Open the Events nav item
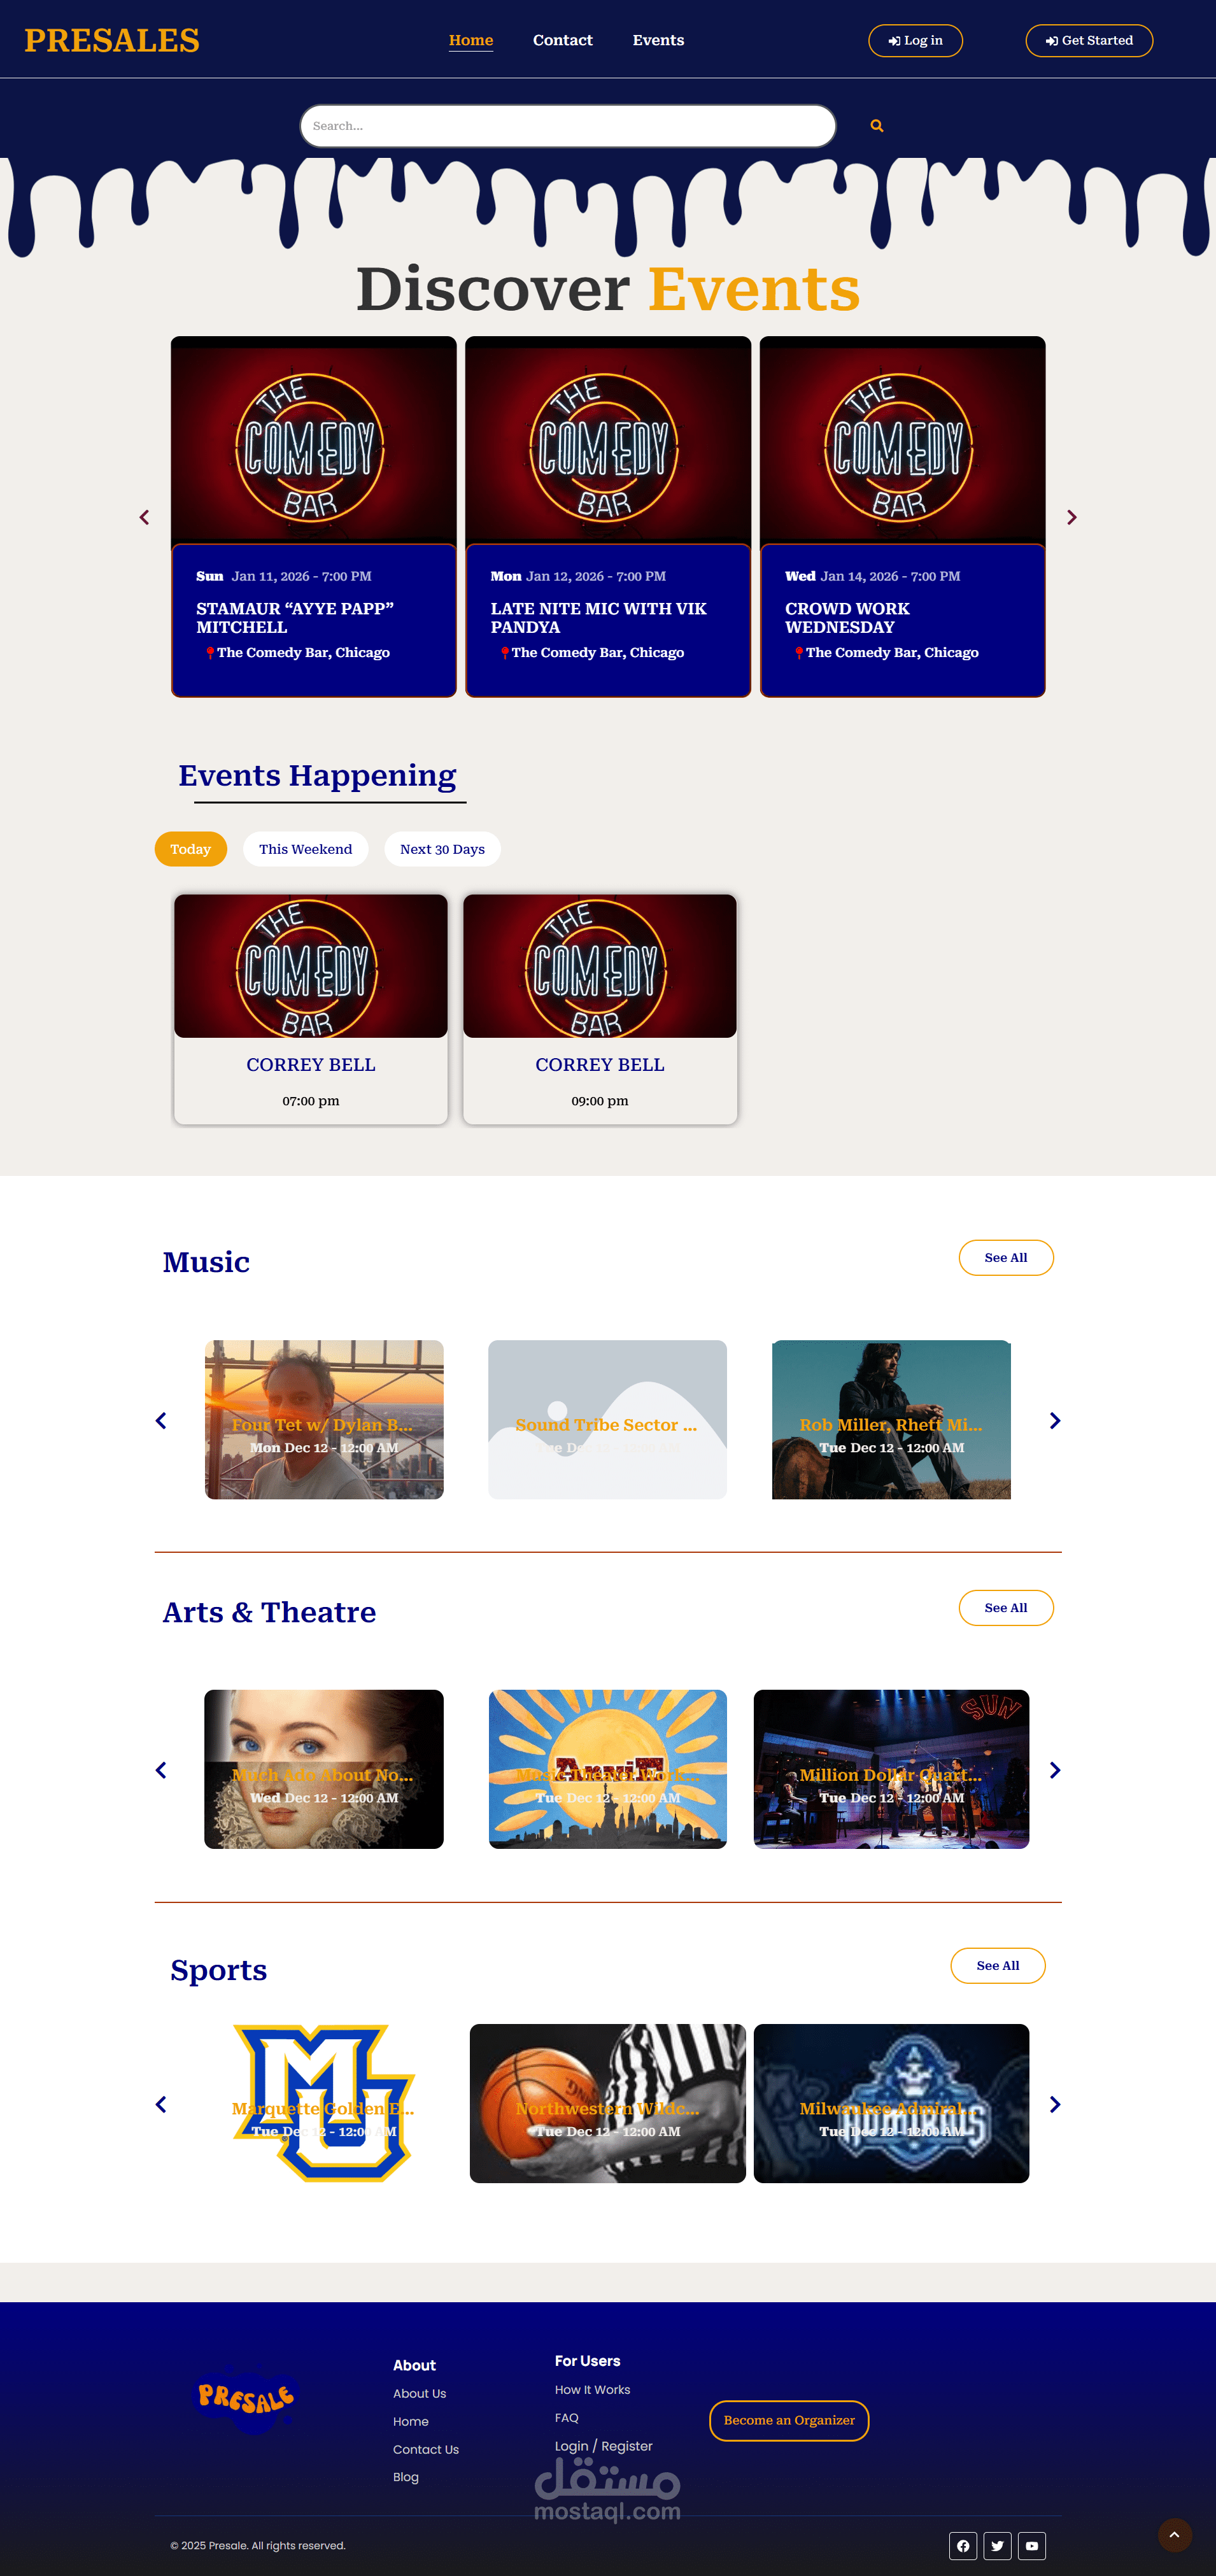This screenshot has width=1216, height=2576. pos(658,40)
